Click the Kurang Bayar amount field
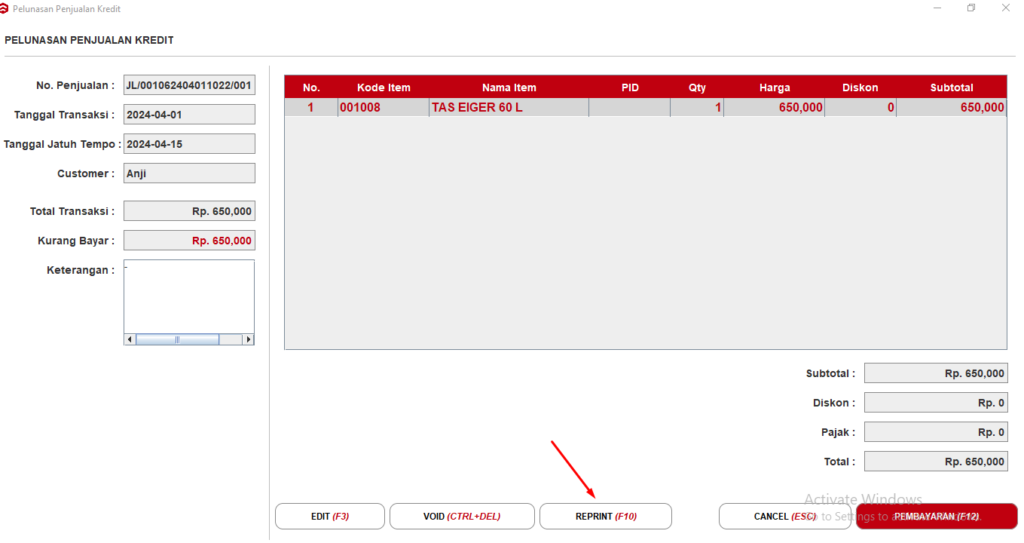 (x=189, y=241)
